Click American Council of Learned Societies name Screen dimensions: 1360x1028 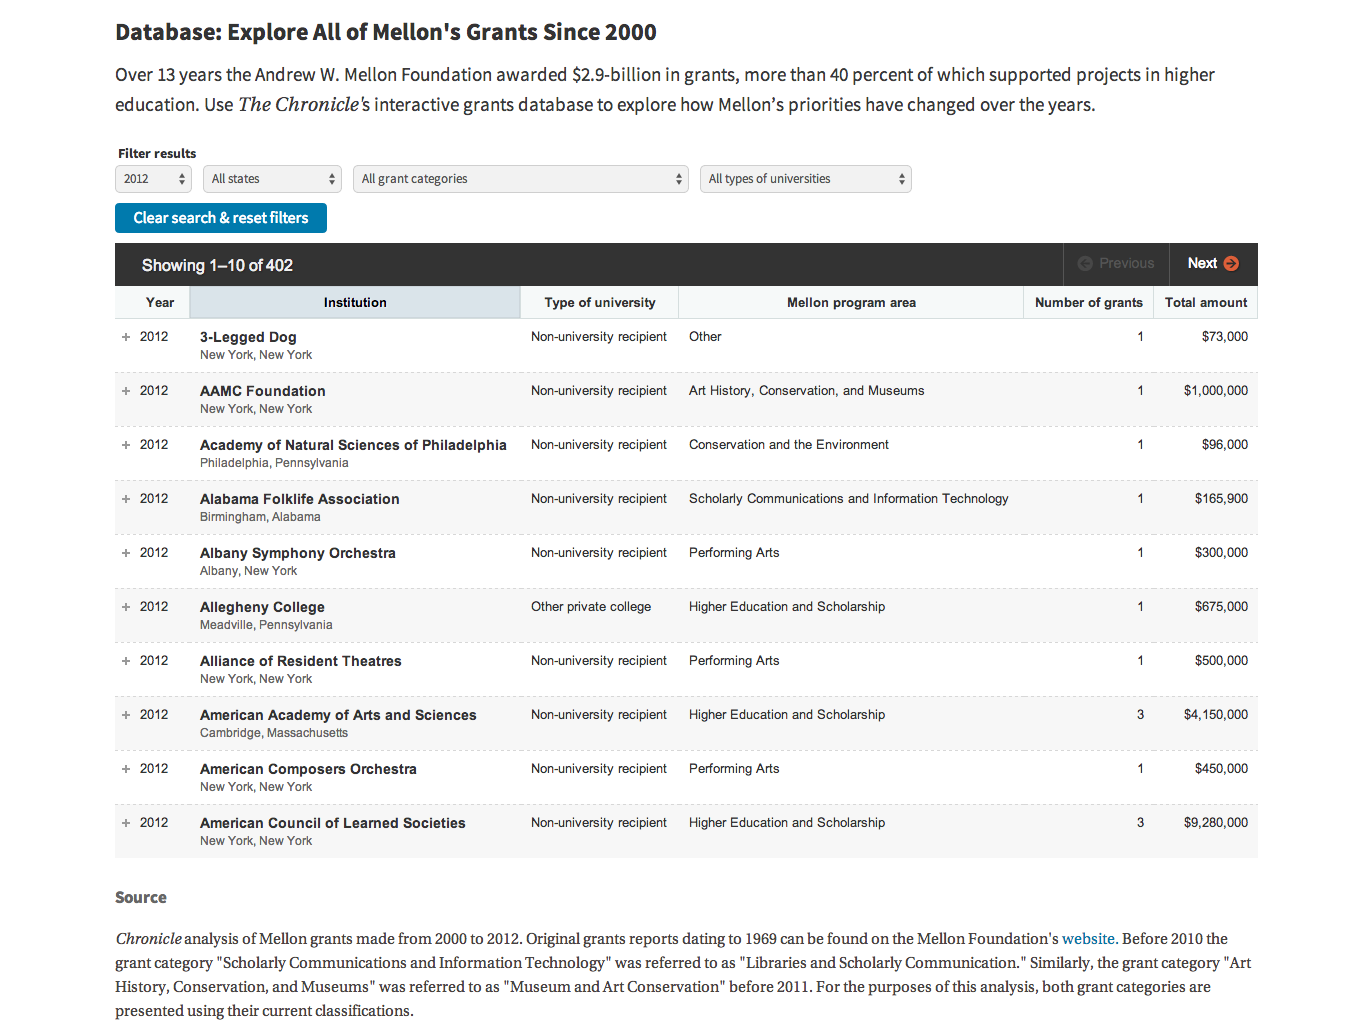[x=333, y=823]
